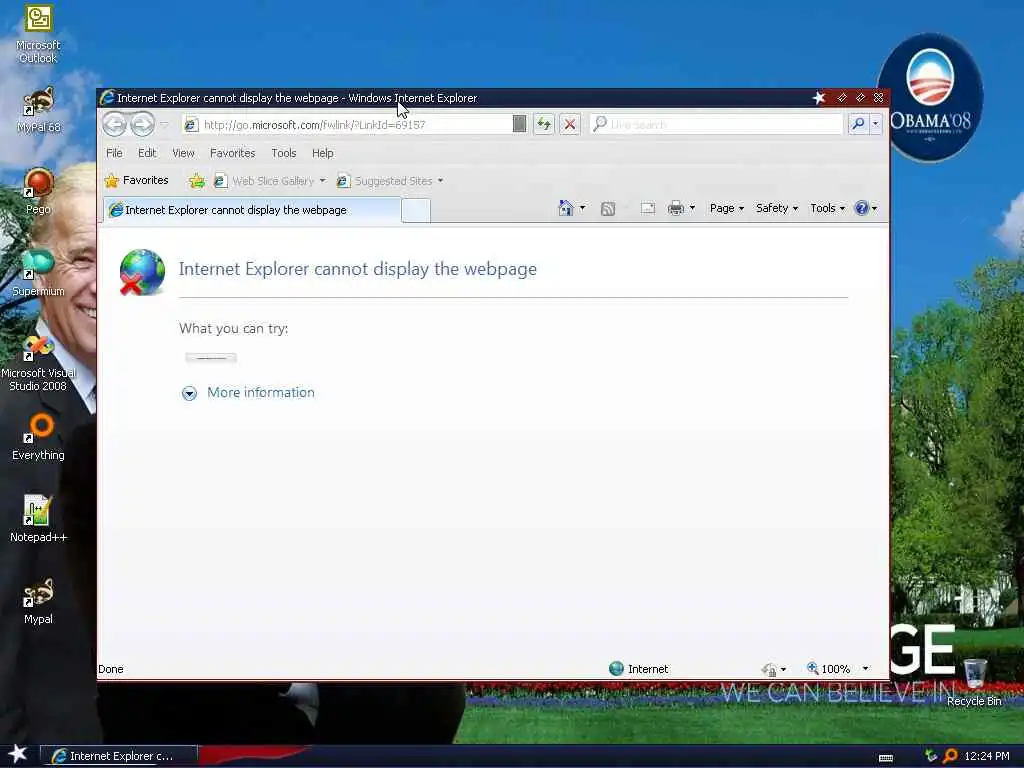Open the Mypal desktop shortcut
Image resolution: width=1024 pixels, height=768 pixels.
point(38,601)
